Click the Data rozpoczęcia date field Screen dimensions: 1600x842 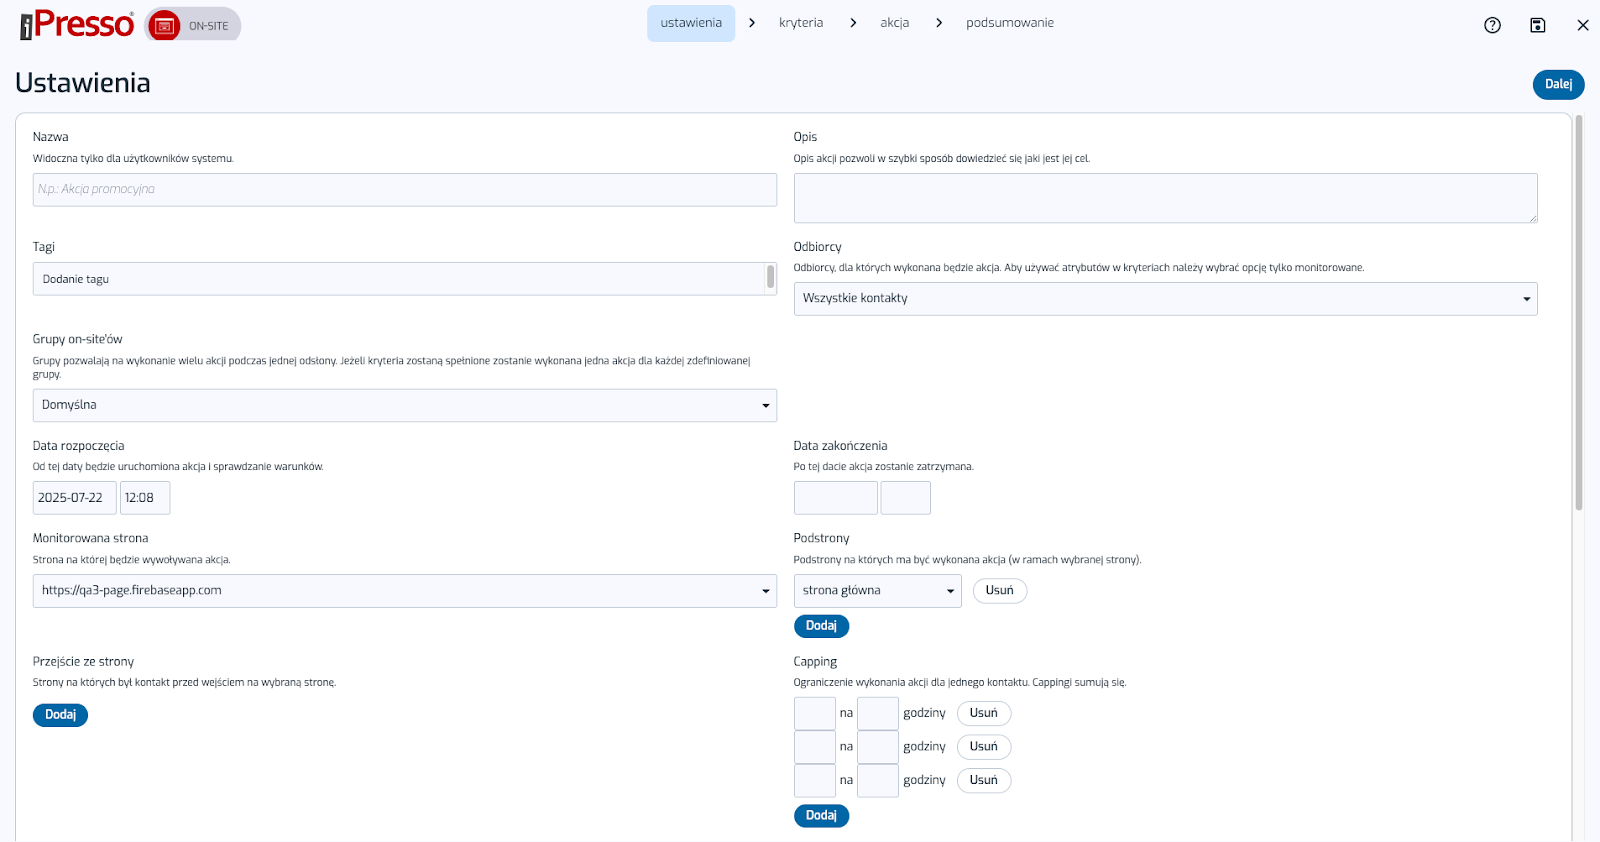[74, 498]
